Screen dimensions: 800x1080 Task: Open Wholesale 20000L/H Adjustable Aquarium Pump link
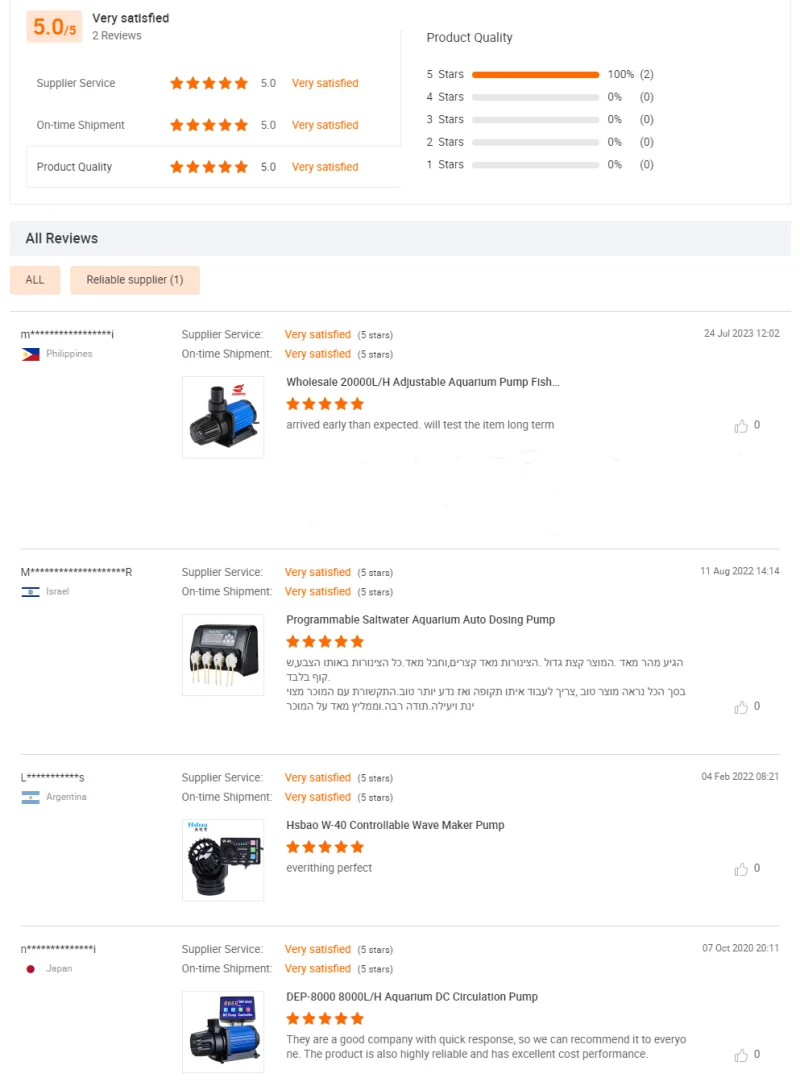[x=423, y=382]
